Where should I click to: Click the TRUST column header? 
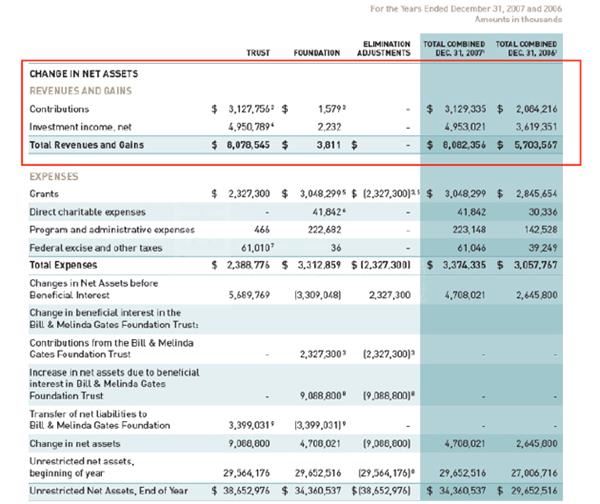tap(258, 52)
